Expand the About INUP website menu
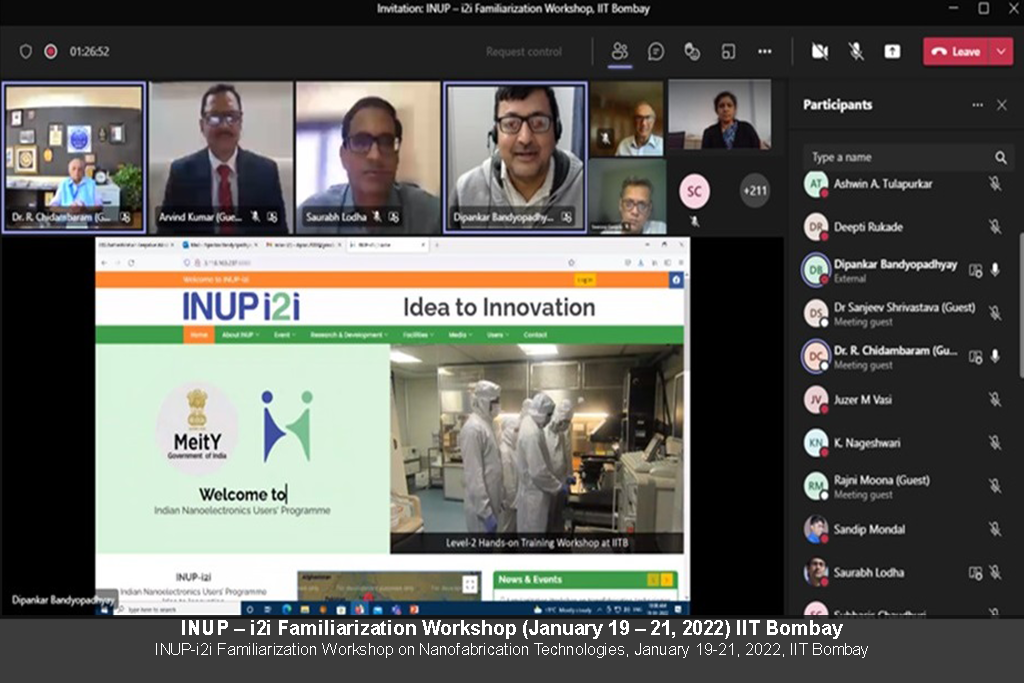 point(240,335)
